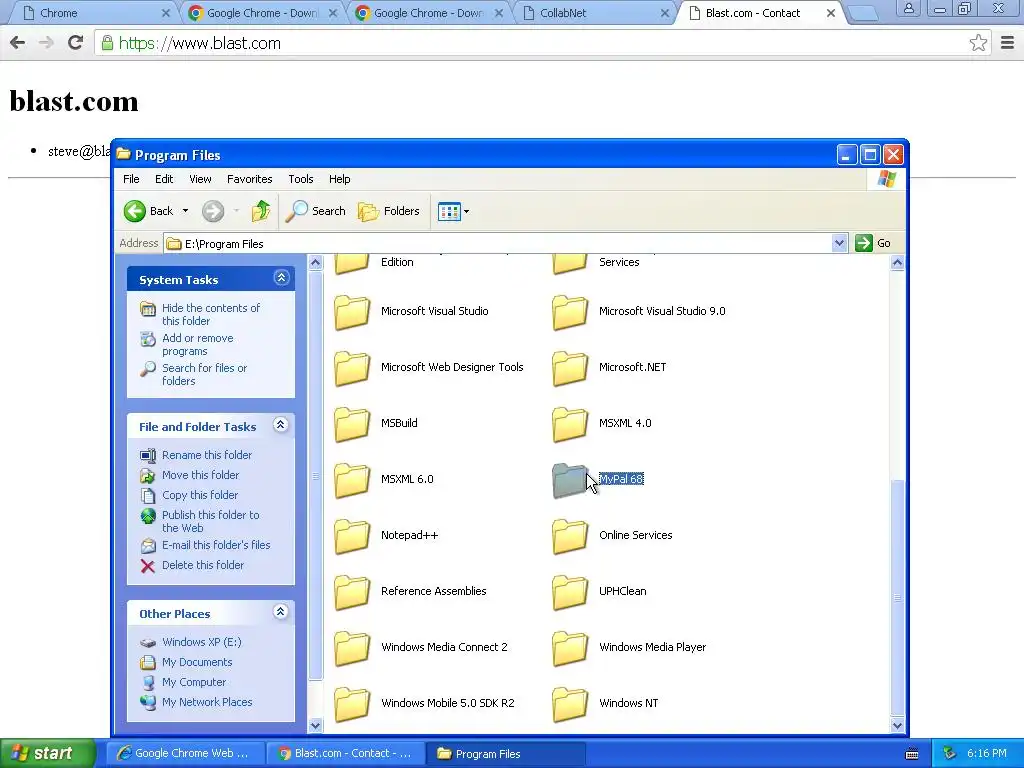
Task: Click the Up folder icon
Action: tap(261, 211)
